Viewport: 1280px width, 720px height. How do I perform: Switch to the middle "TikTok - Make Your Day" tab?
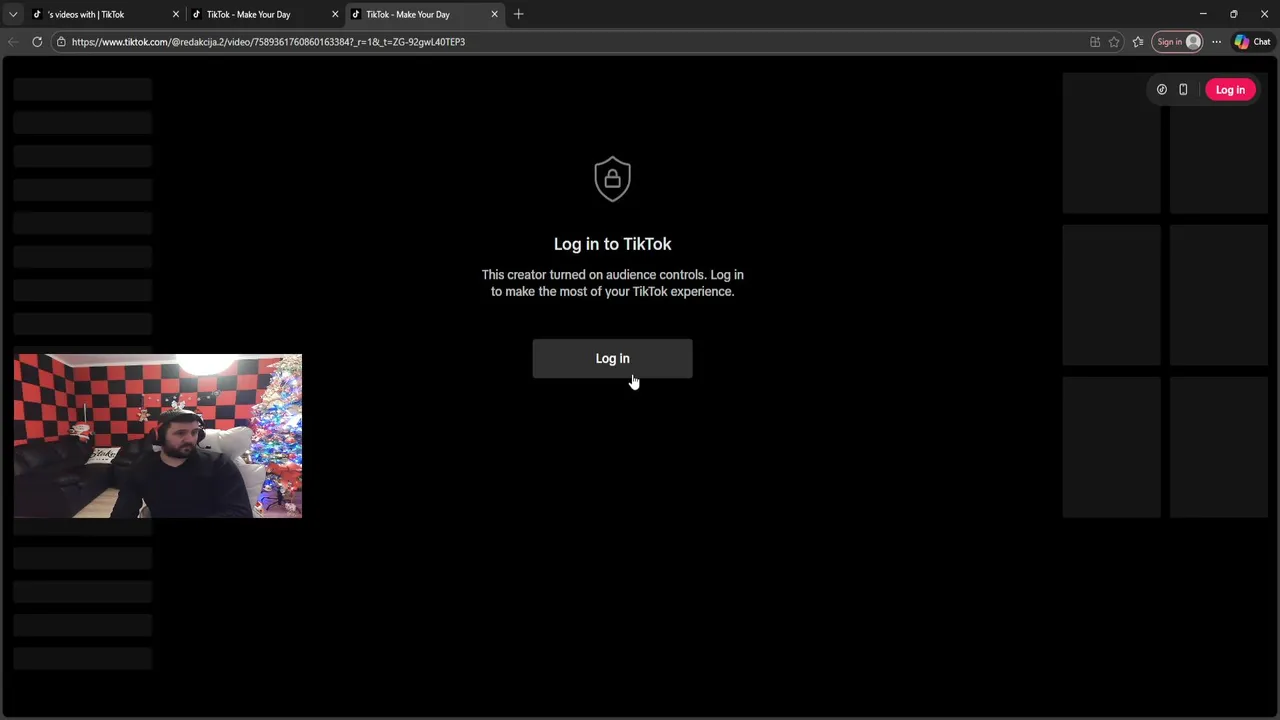265,14
